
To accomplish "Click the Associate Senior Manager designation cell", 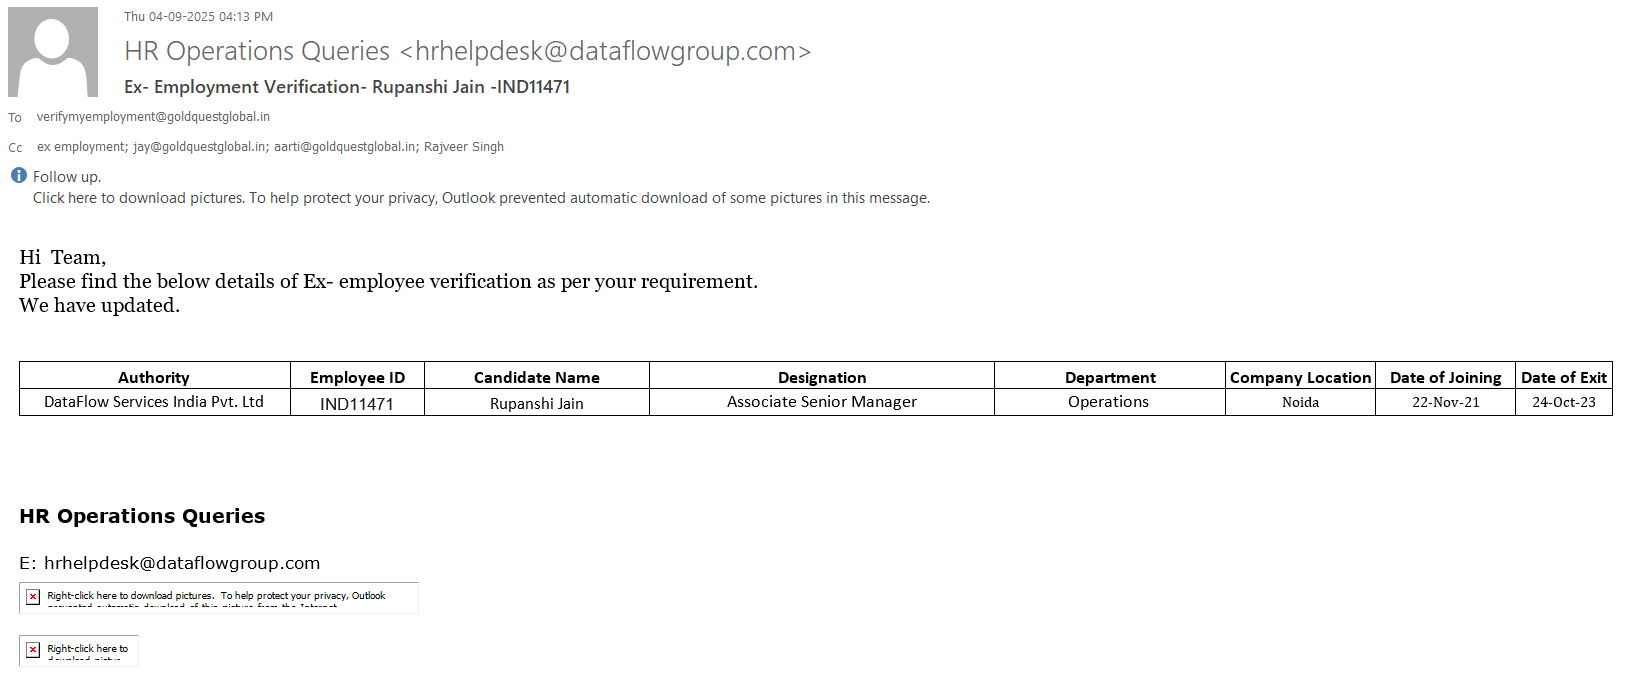I will point(822,402).
